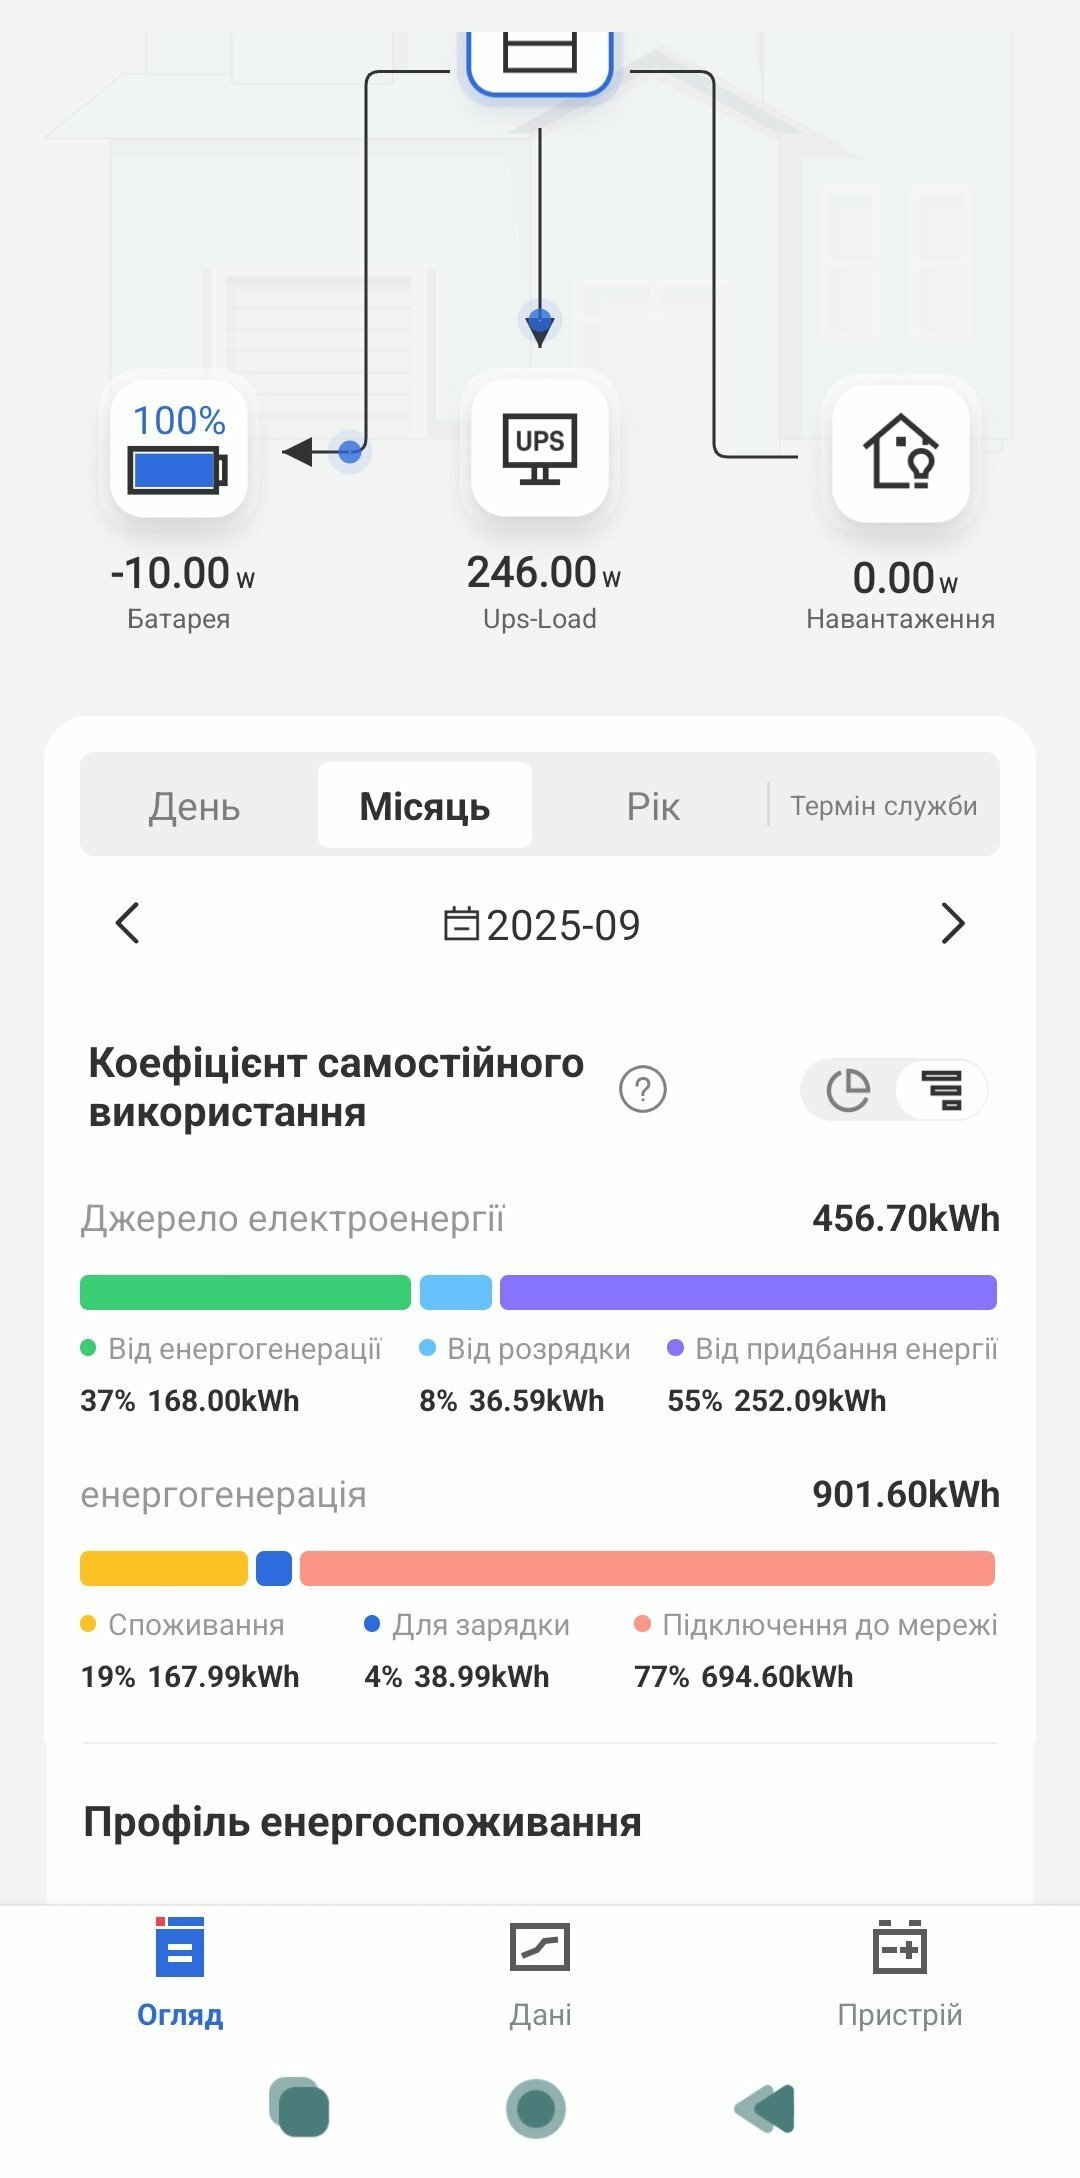The image size is (1080, 2178).
Task: Open the UPS-Load icon
Action: tap(540, 448)
